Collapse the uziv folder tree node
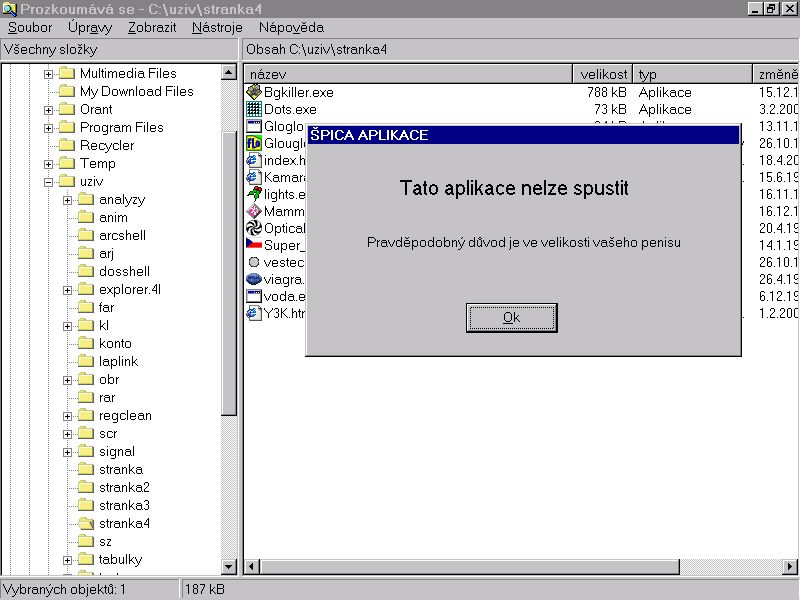The height and width of the screenshot is (600, 800). coord(48,181)
